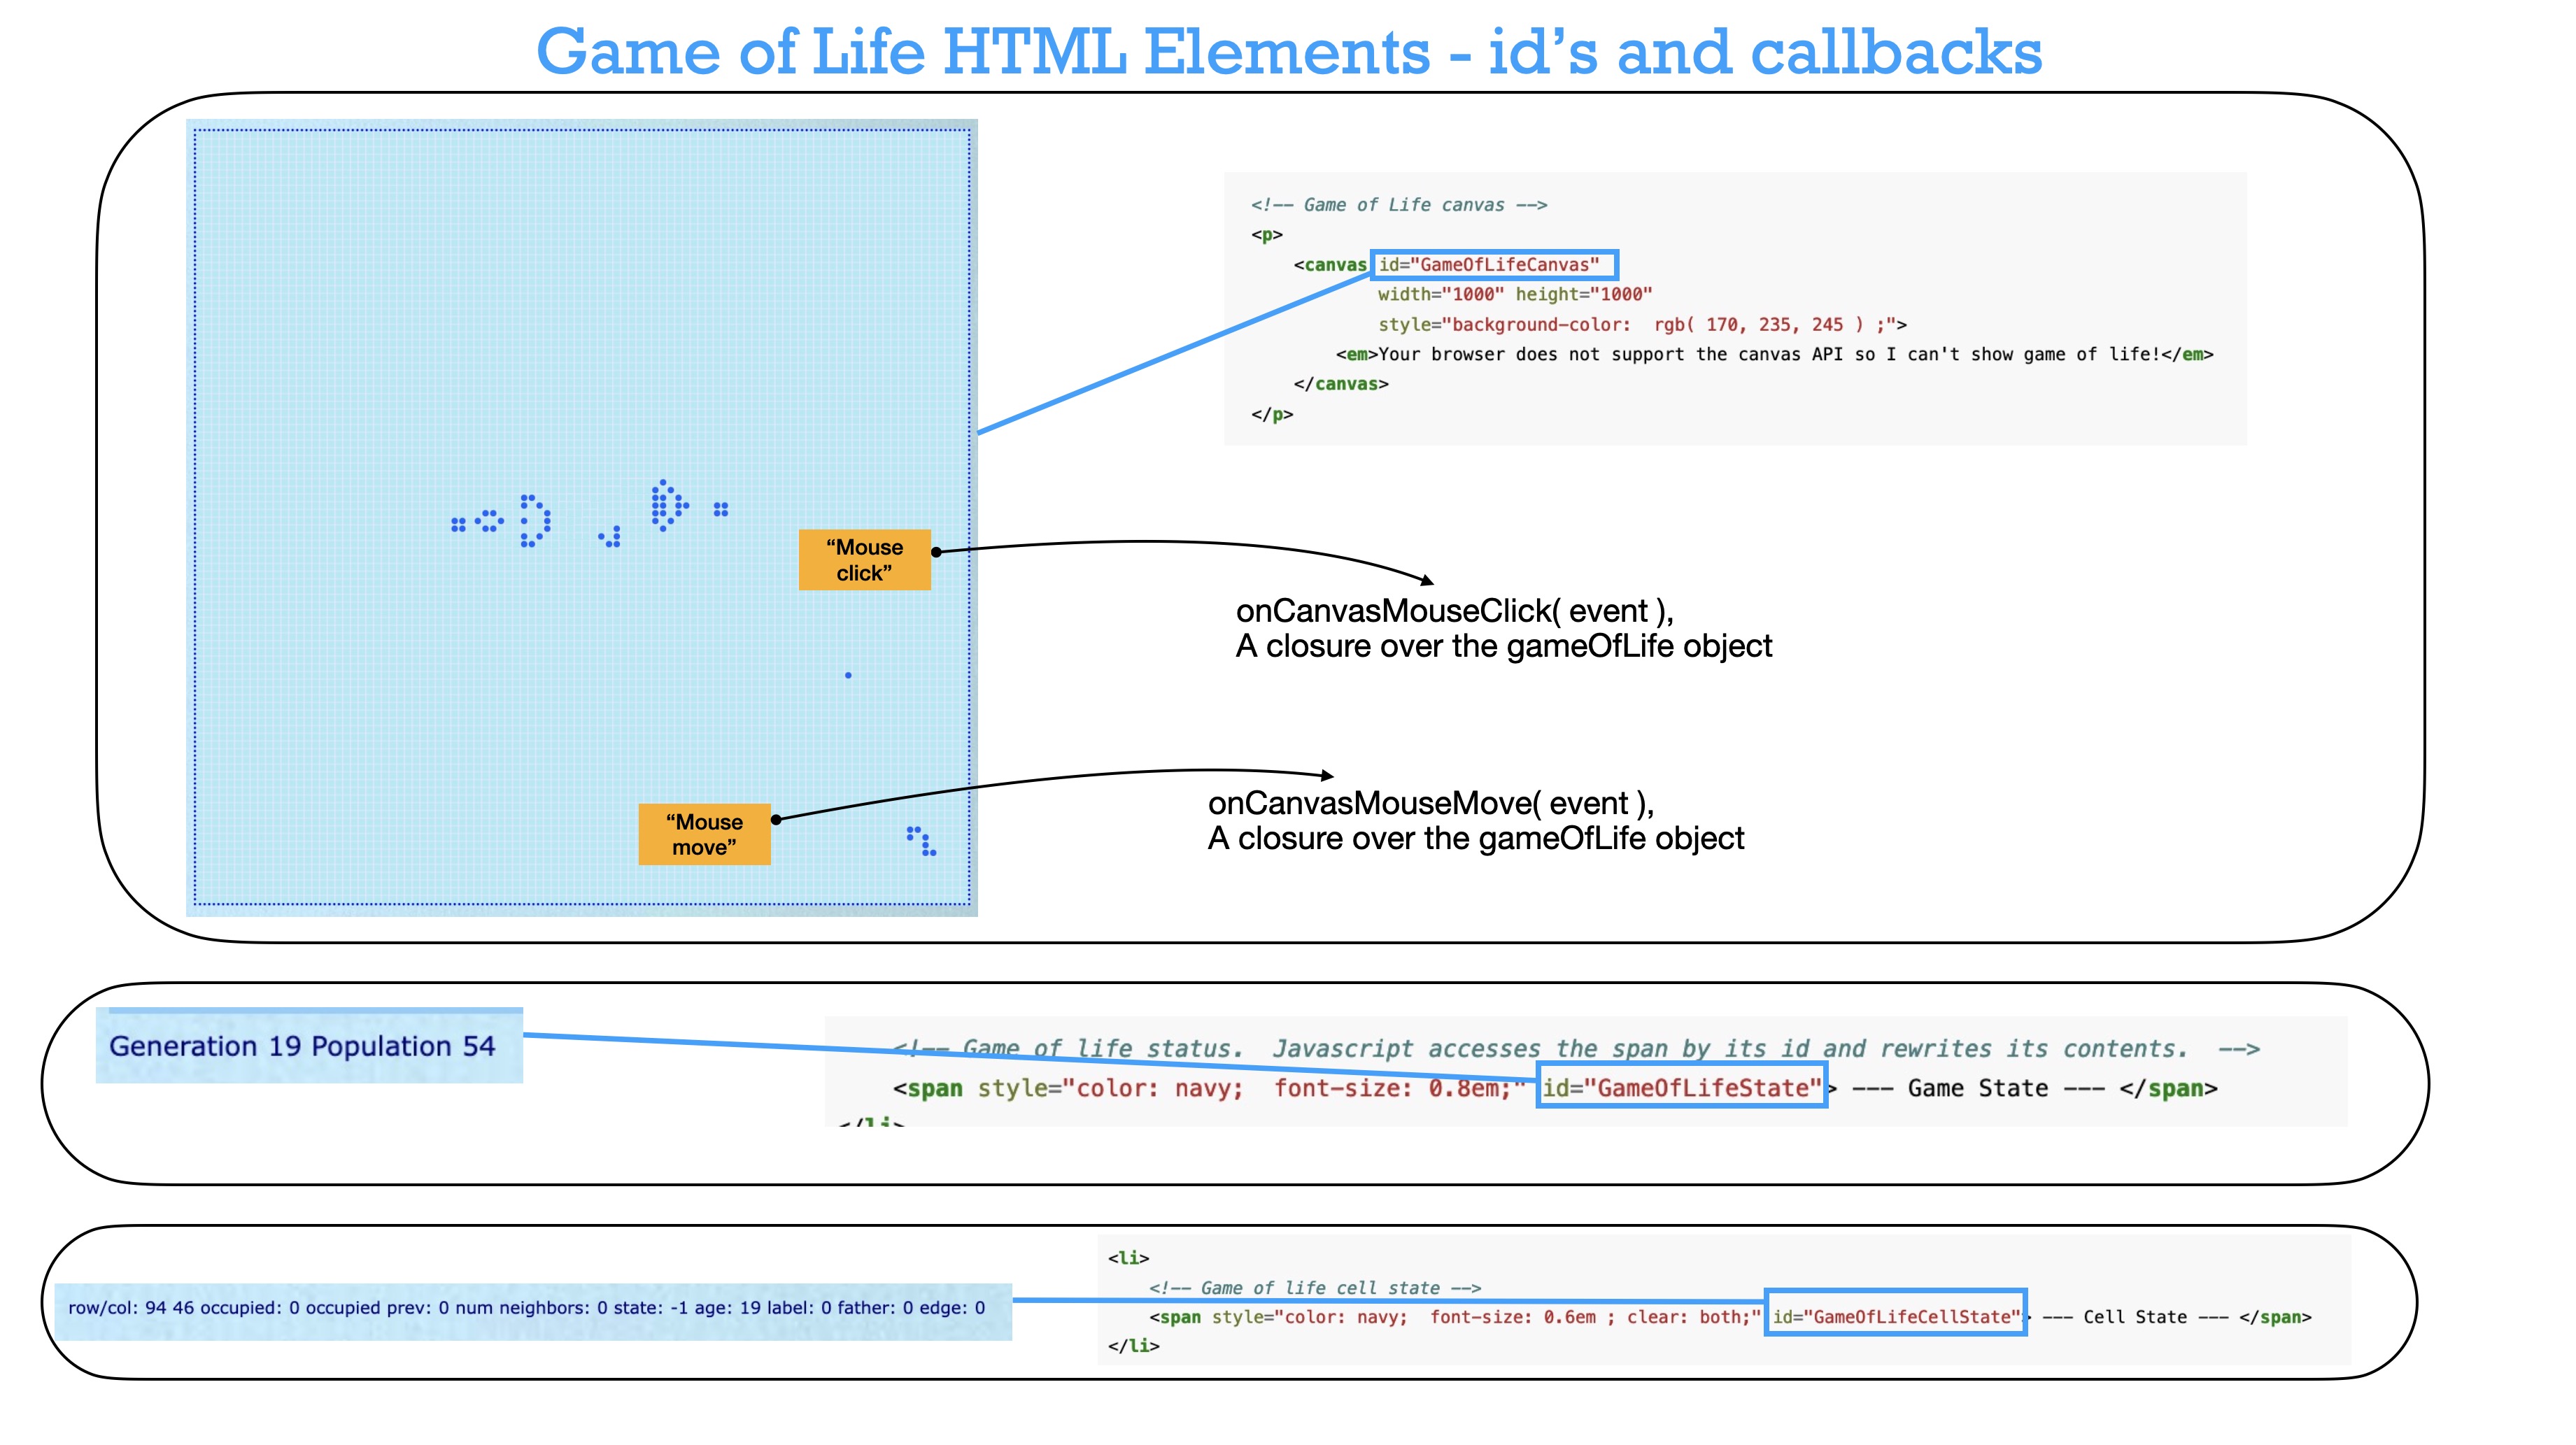Viewport: 2576px width, 1445px height.
Task: Click the style="color: navy; font-size: 0.6em ; clear: both;" text
Action: 1486,1317
